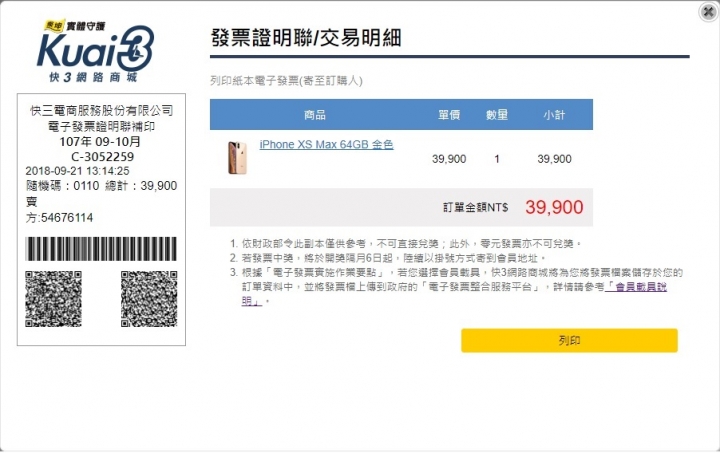Open the 會員載具說明 link
The image size is (720, 453).
coord(636,287)
